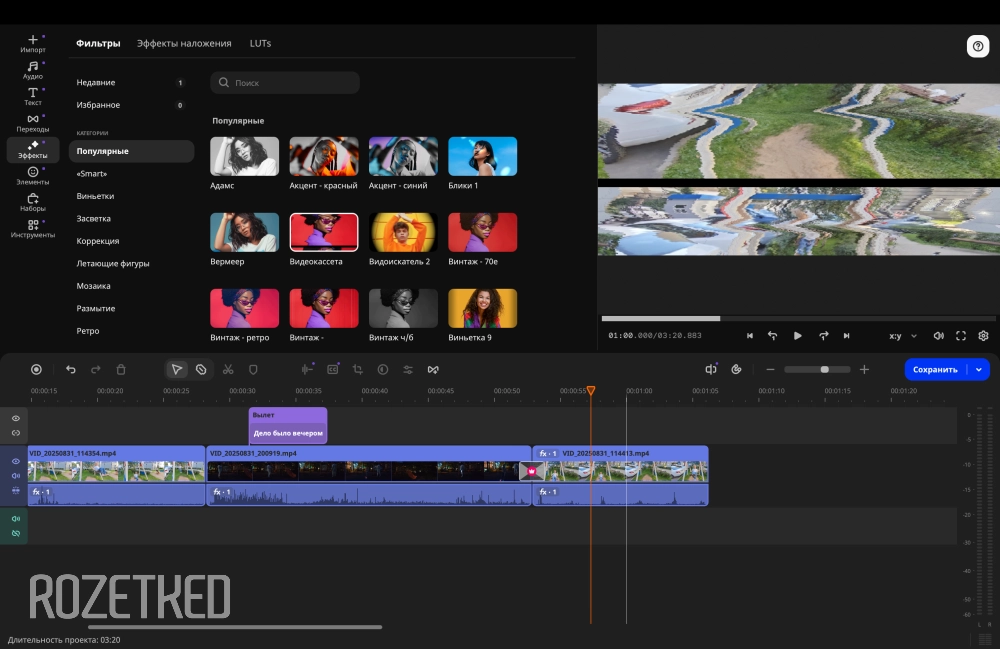Open the Инструменты tools panel

click(33, 229)
